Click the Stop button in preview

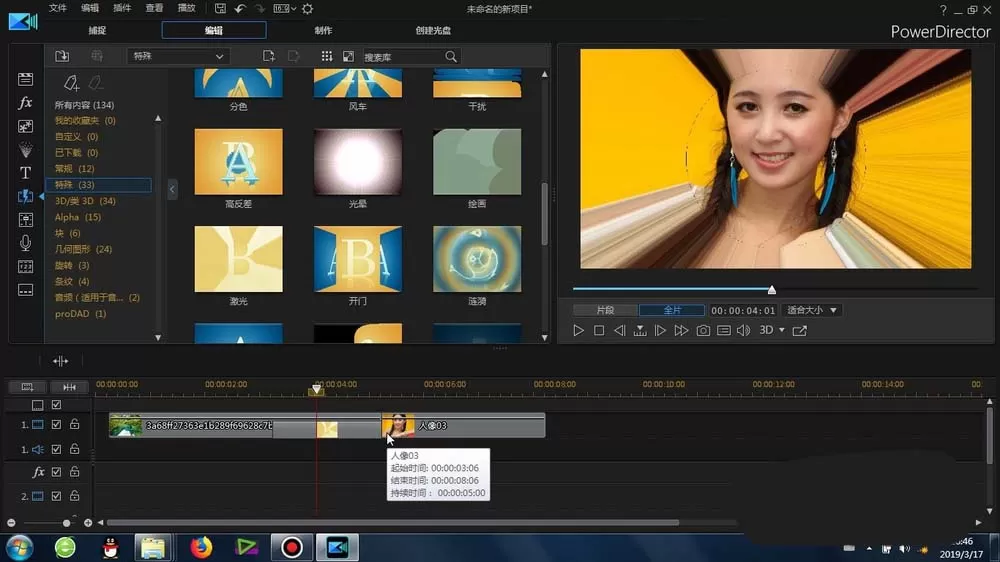tap(599, 330)
